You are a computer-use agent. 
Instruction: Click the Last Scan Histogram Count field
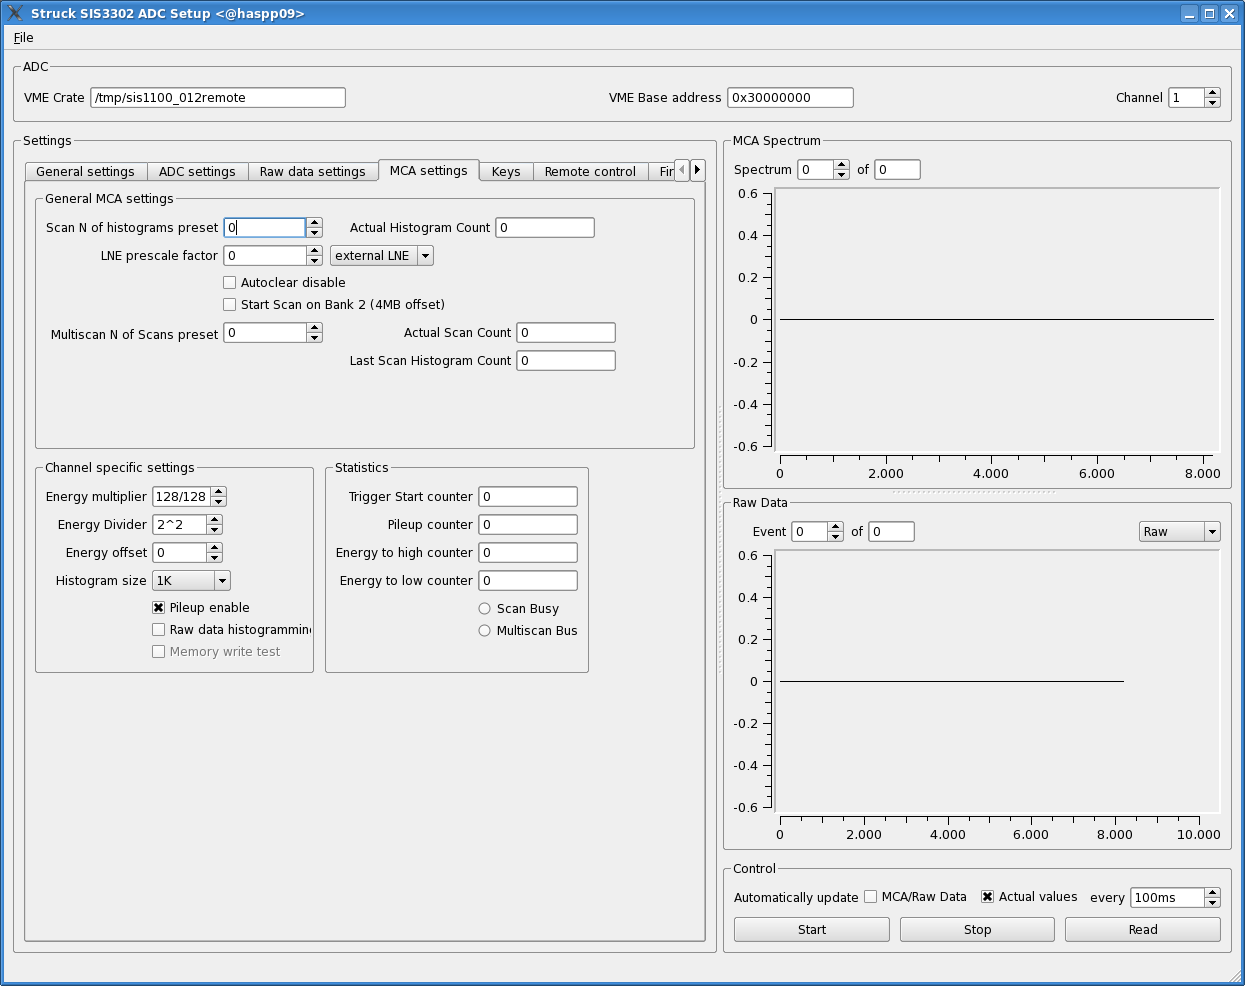pos(566,361)
